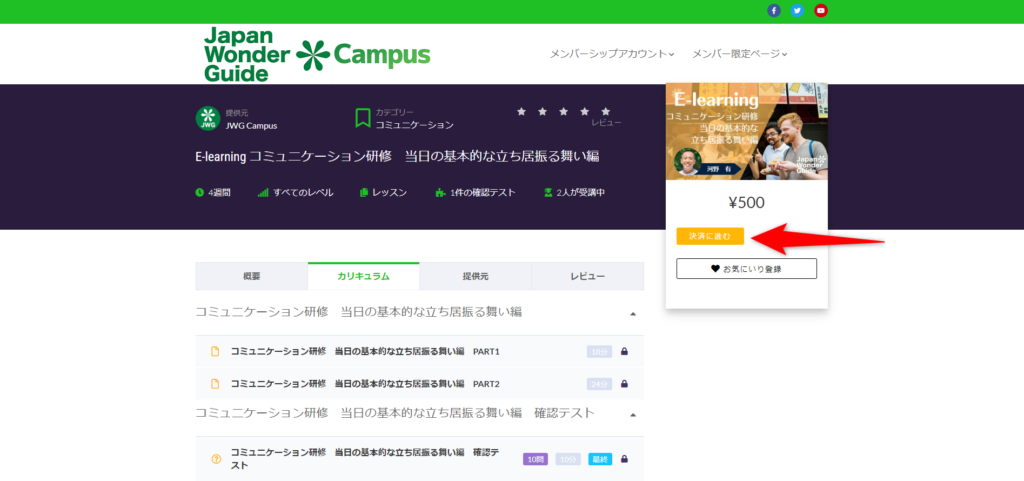Click the question mark quiz icon
The height and width of the screenshot is (481, 1024).
click(x=215, y=459)
